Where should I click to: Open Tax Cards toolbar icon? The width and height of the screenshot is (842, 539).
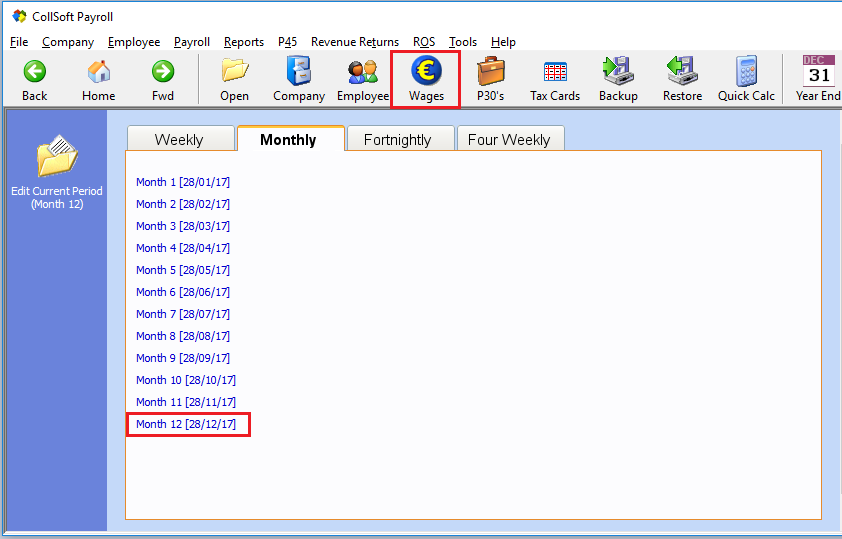point(555,72)
